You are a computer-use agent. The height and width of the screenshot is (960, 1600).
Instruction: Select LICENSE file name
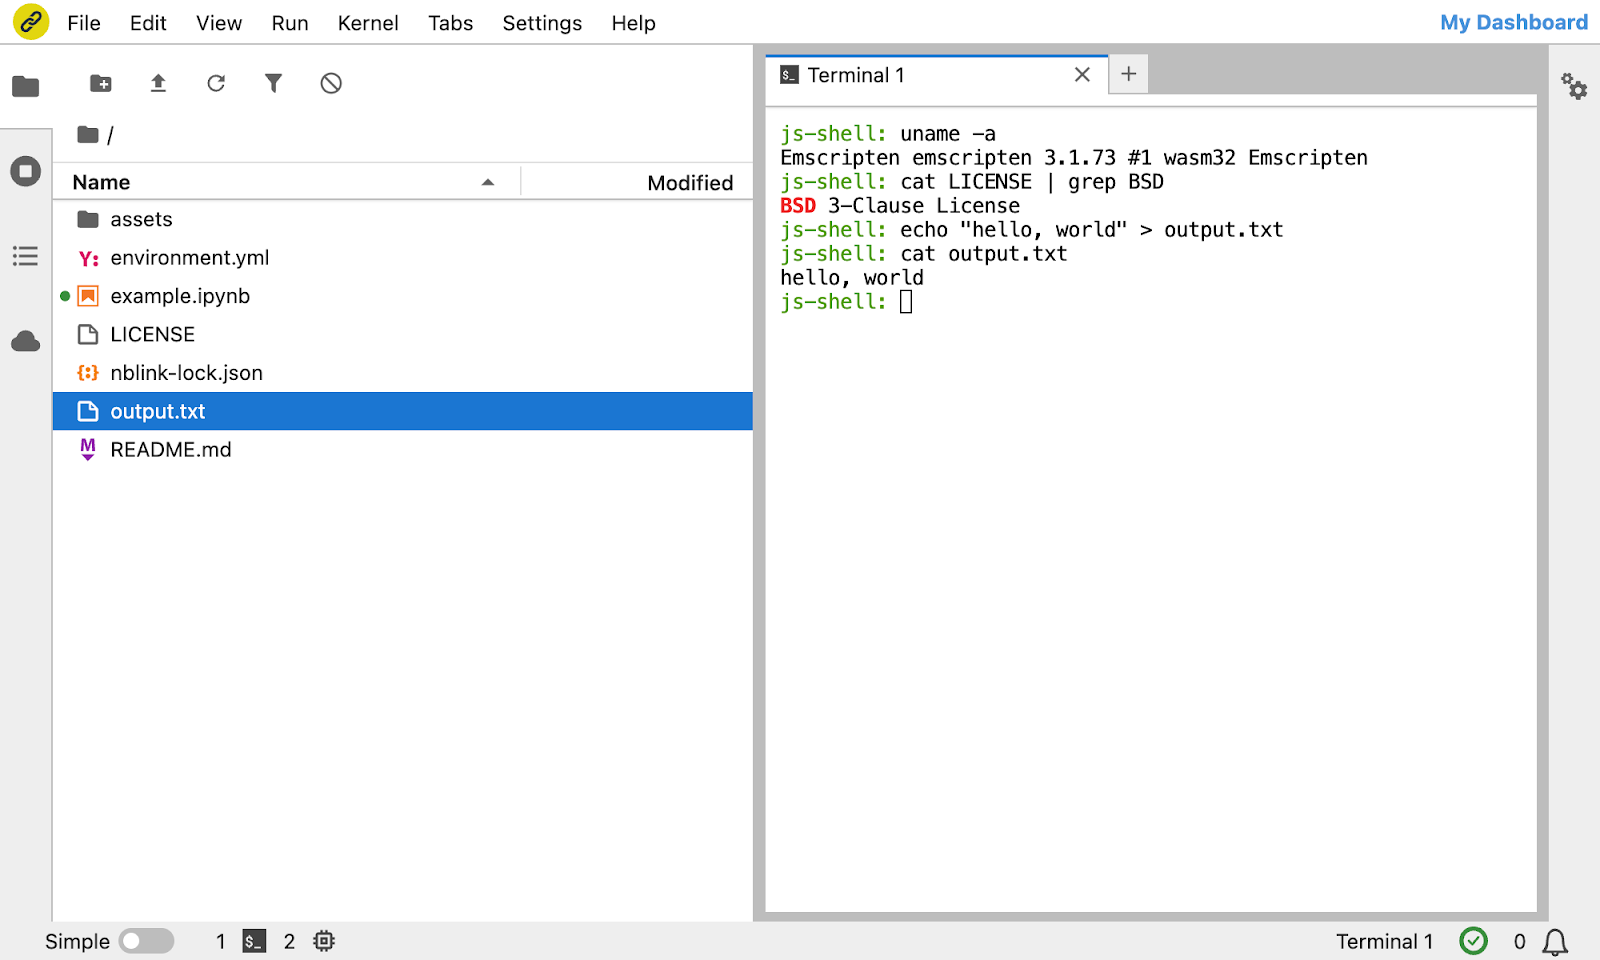coord(152,334)
